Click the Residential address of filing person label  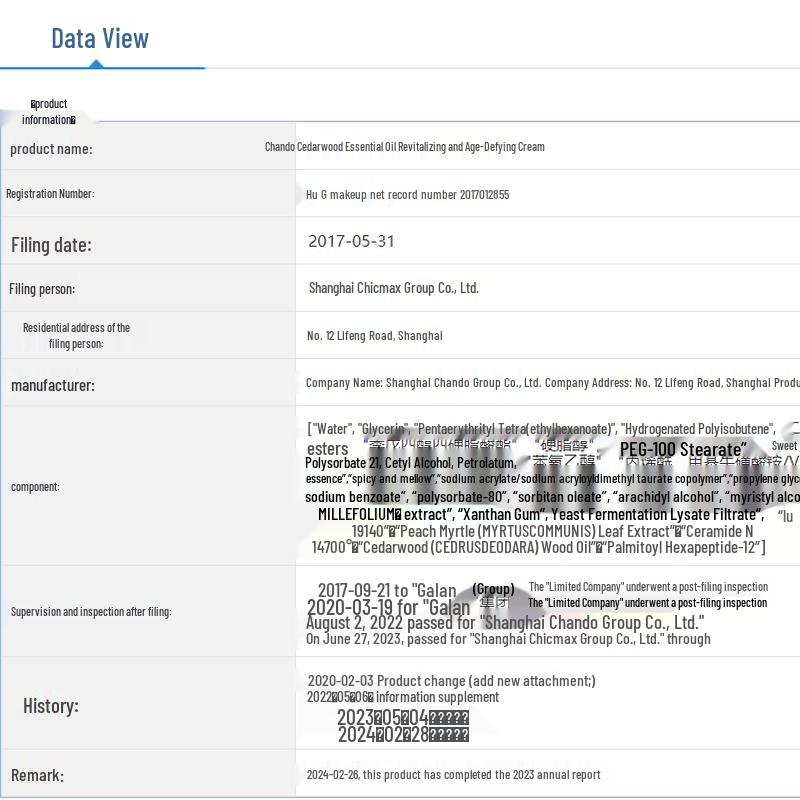point(77,335)
